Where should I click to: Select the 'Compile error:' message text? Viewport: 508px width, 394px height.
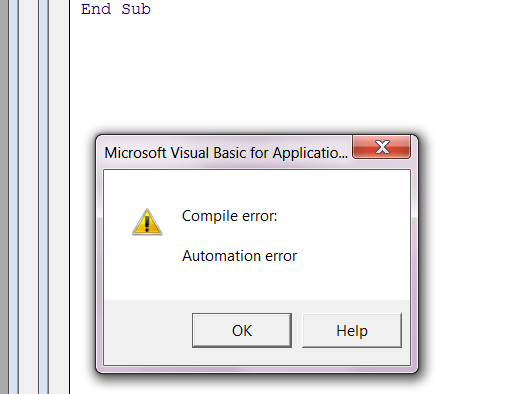click(229, 216)
